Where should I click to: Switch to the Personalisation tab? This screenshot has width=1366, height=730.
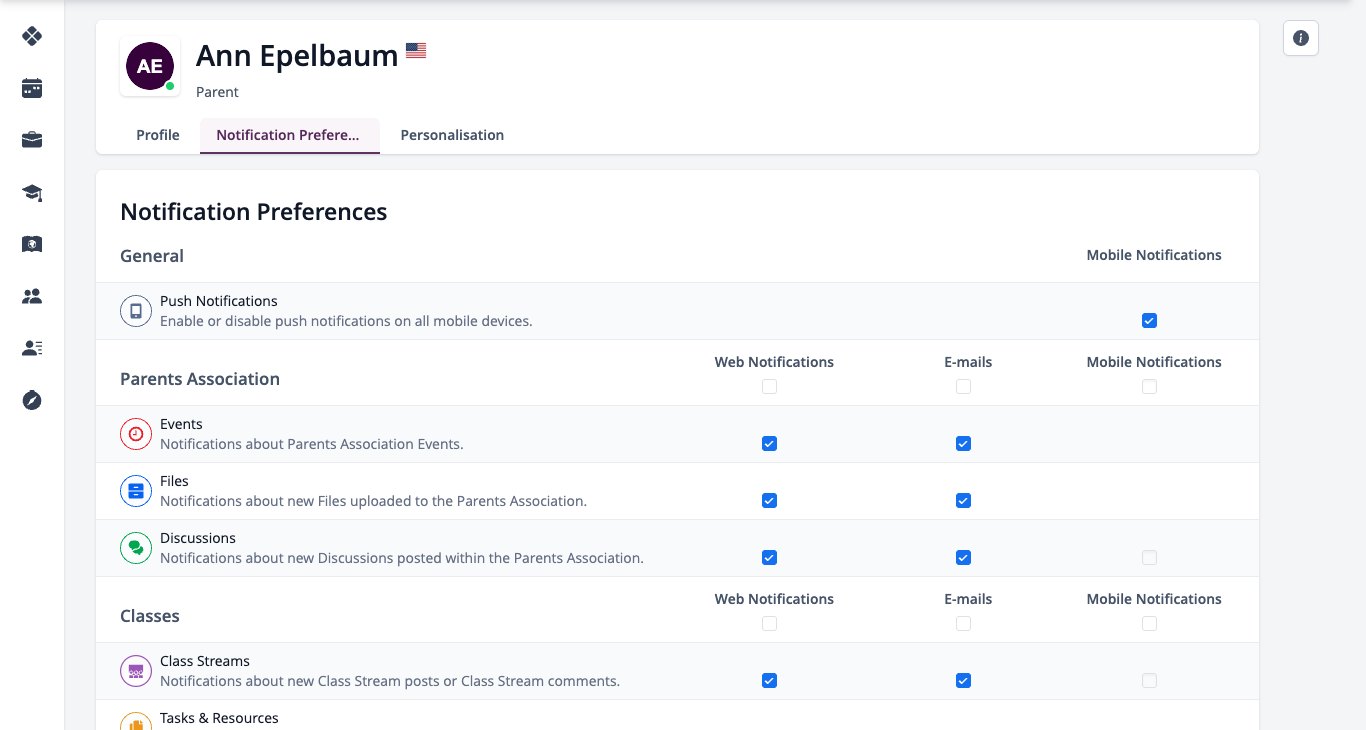point(452,135)
